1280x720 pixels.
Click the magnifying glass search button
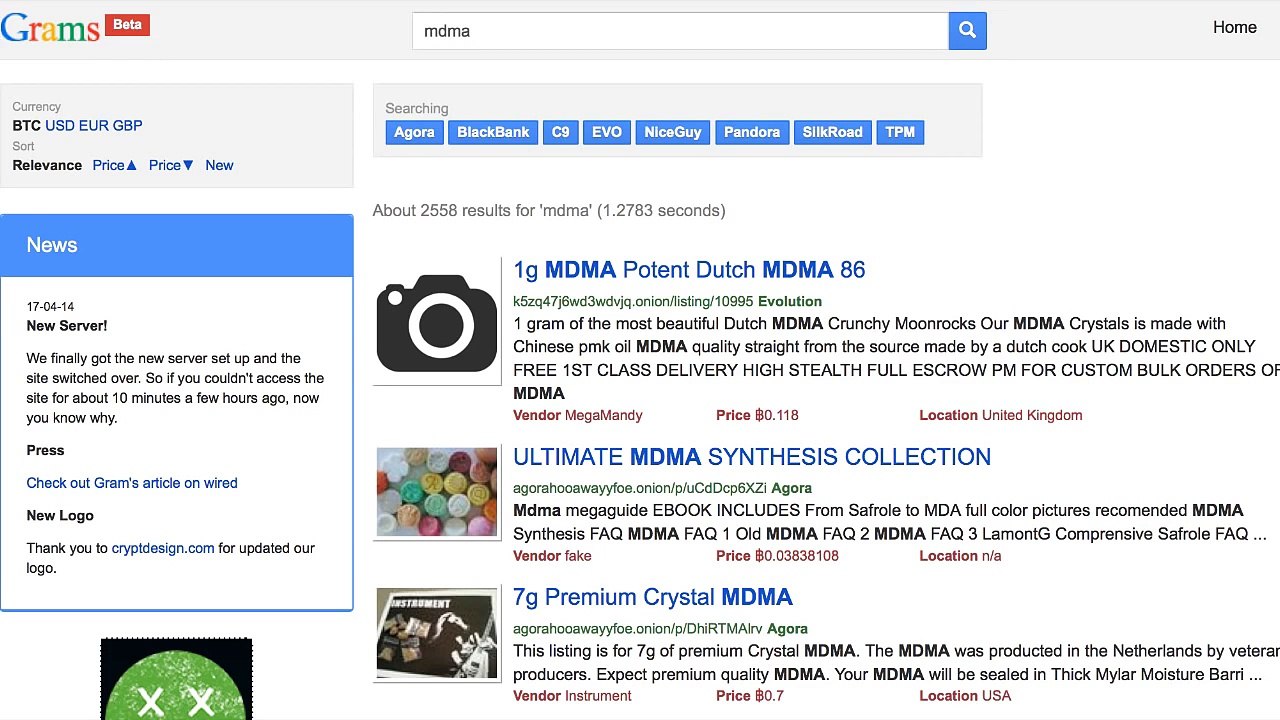click(967, 31)
